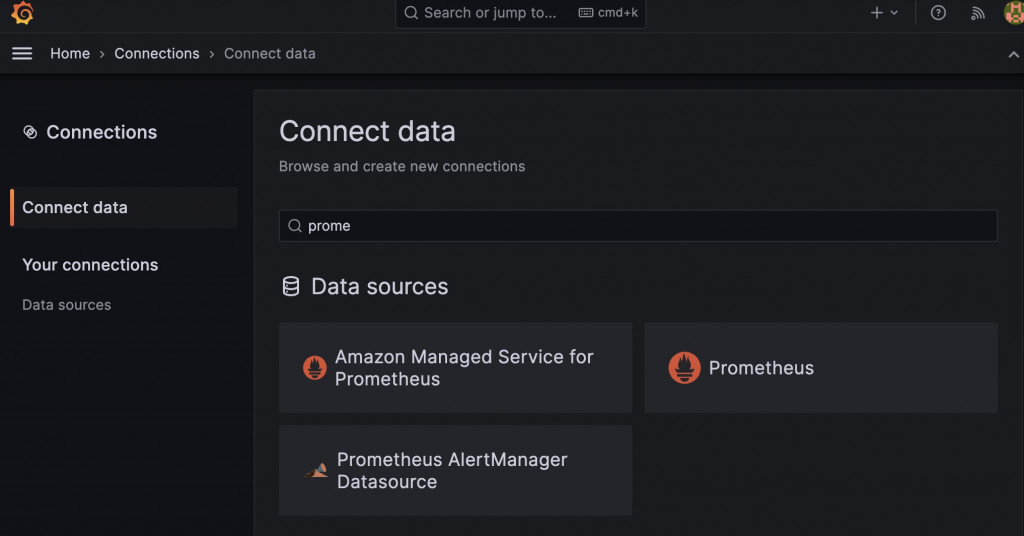Click the Prometheus AlertManager icon

pos(316,470)
